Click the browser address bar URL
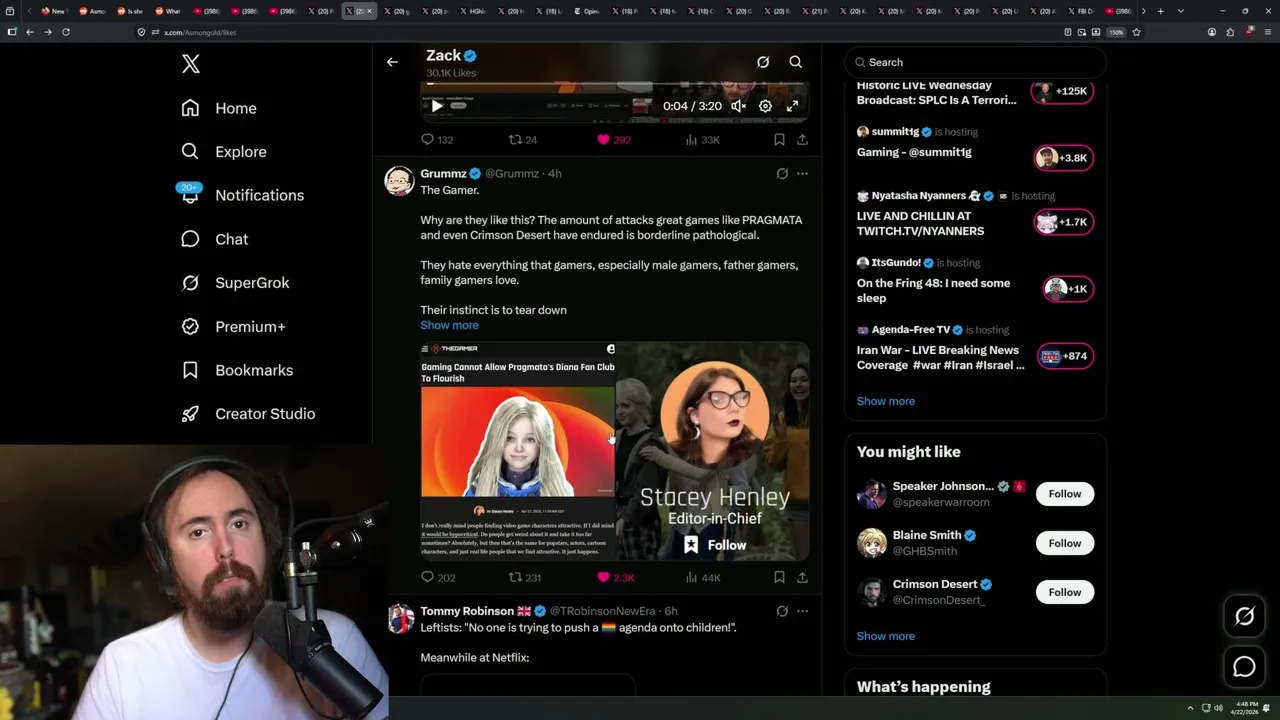Viewport: 1280px width, 720px height. (x=200, y=32)
